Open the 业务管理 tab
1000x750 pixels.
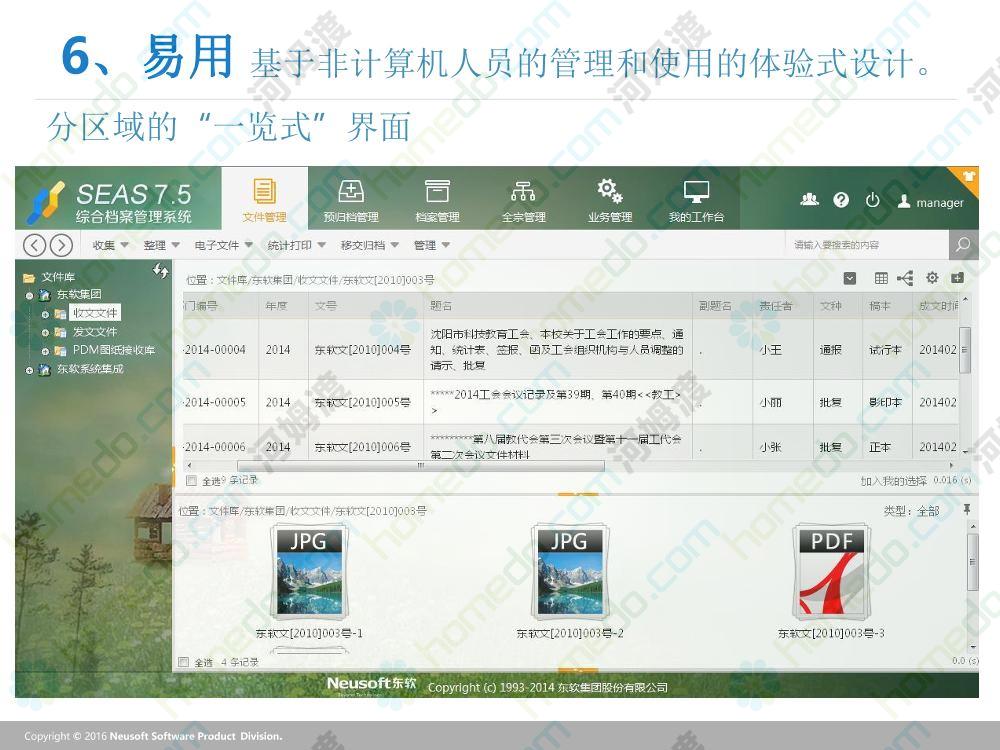(x=610, y=199)
